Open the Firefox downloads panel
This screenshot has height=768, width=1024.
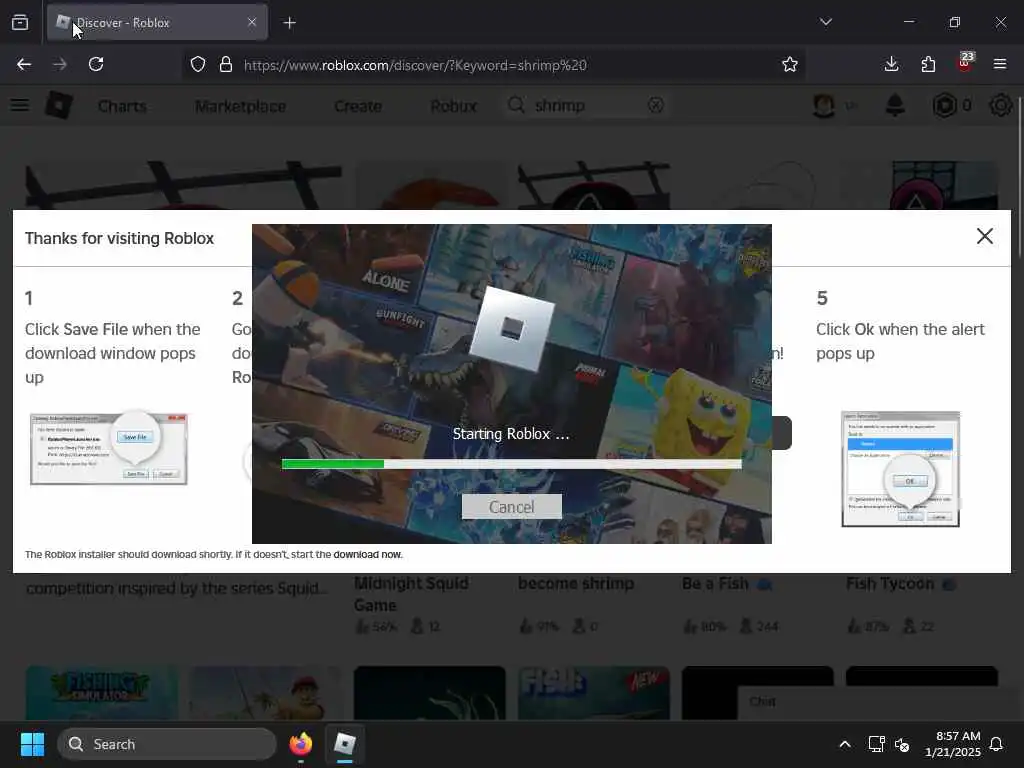[891, 64]
